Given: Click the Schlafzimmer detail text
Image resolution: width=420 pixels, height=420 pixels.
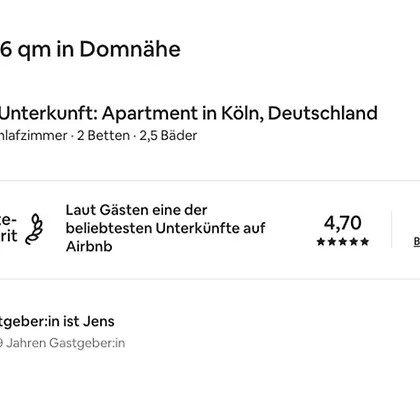Looking at the screenshot, I should 33,136.
